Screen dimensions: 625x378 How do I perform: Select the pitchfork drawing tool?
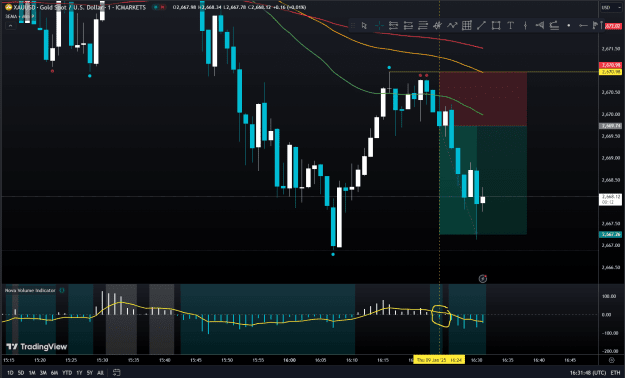pyautogui.click(x=437, y=26)
